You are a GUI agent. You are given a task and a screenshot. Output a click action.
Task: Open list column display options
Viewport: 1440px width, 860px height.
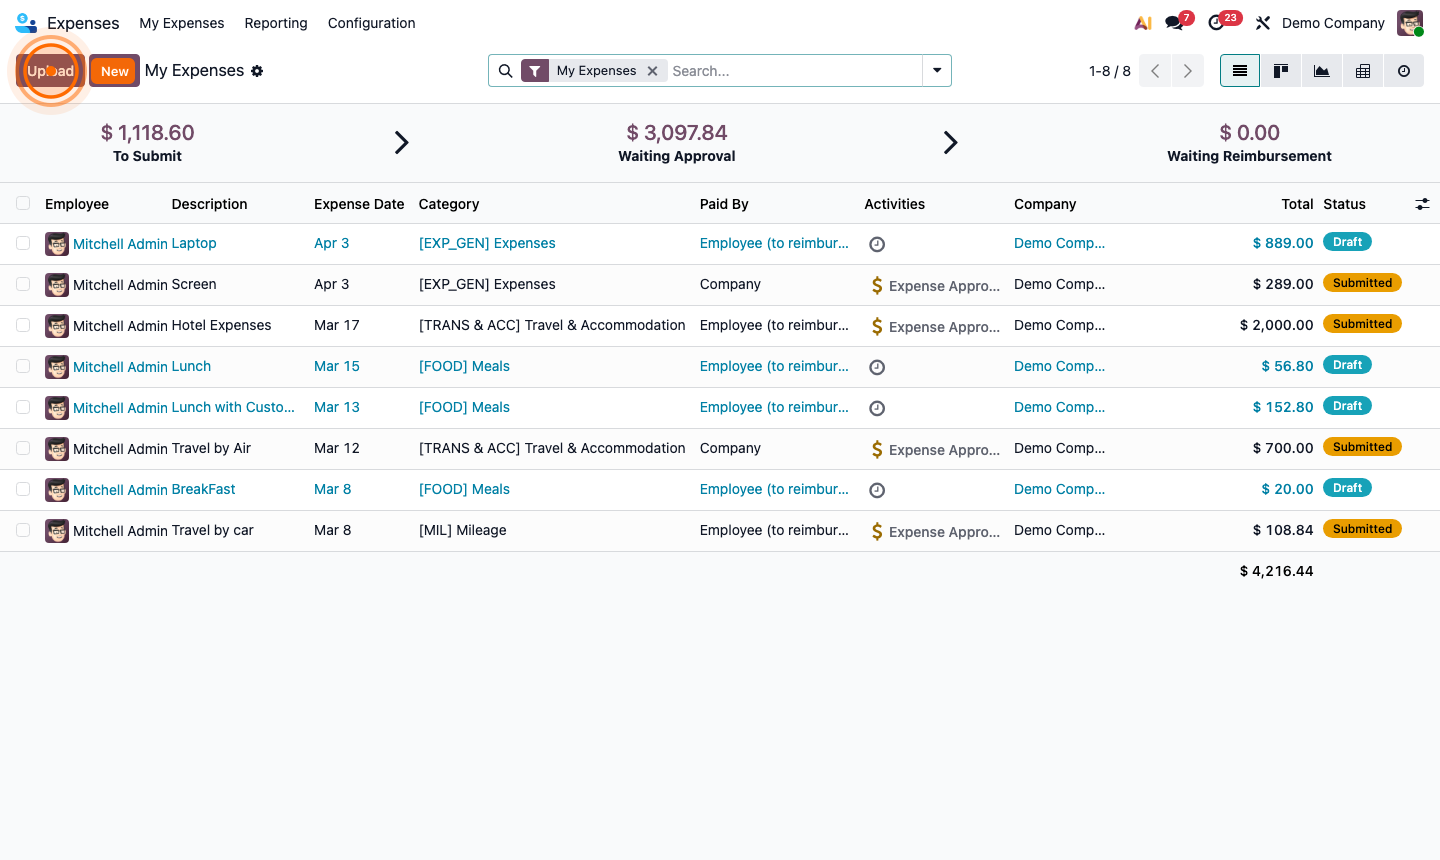1422,203
